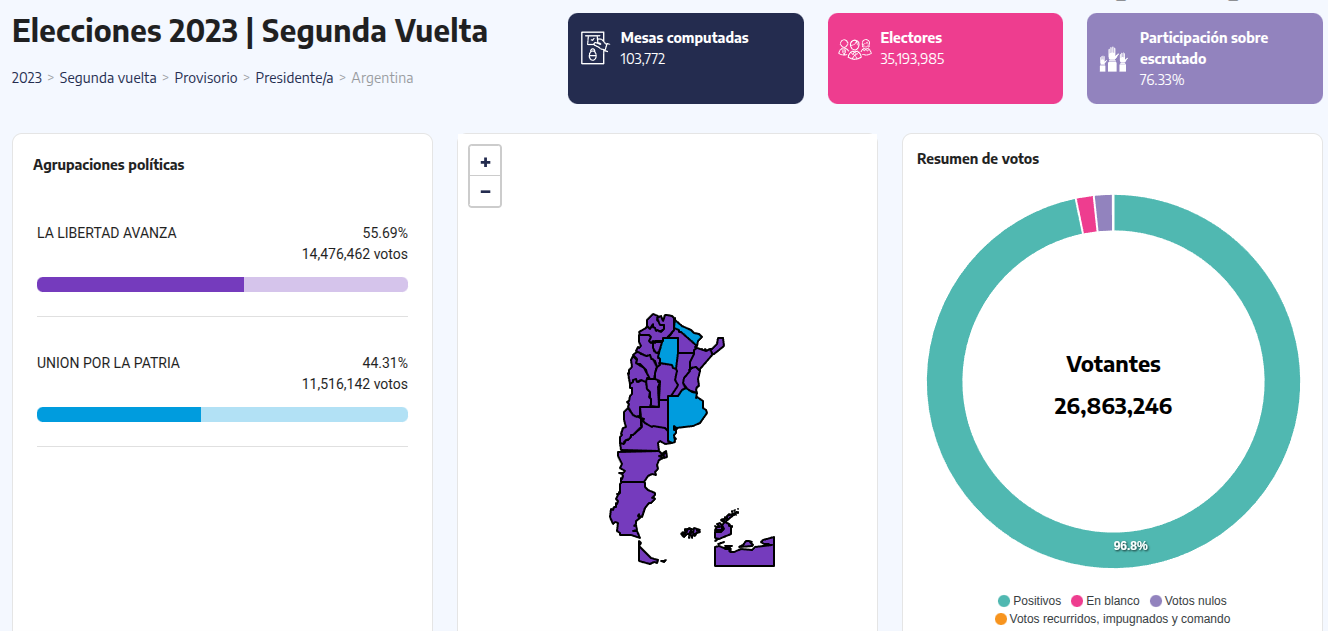Toggle the Positivos legend entry
This screenshot has width=1328, height=631.
tap(1029, 601)
